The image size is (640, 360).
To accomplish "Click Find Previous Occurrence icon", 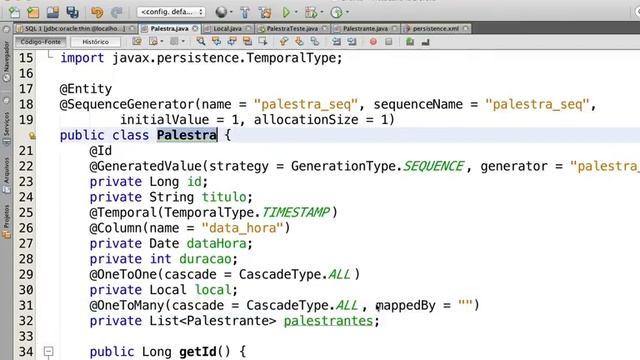I will (216, 42).
